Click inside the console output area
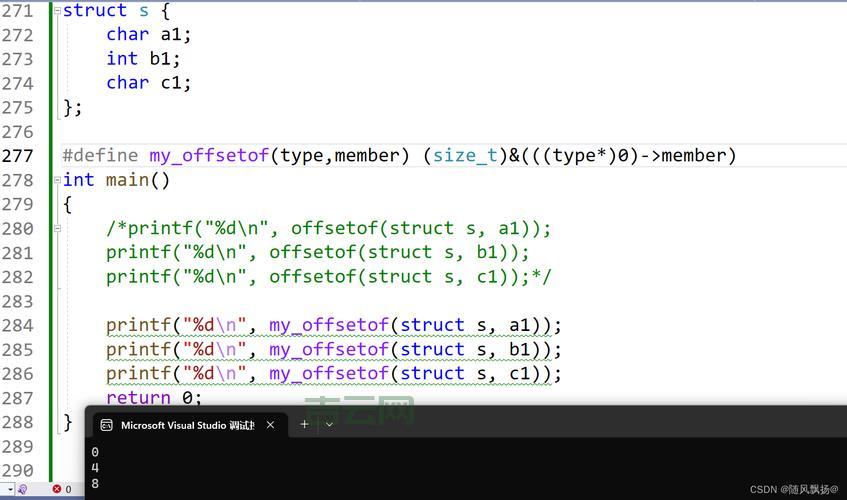 tap(450, 465)
